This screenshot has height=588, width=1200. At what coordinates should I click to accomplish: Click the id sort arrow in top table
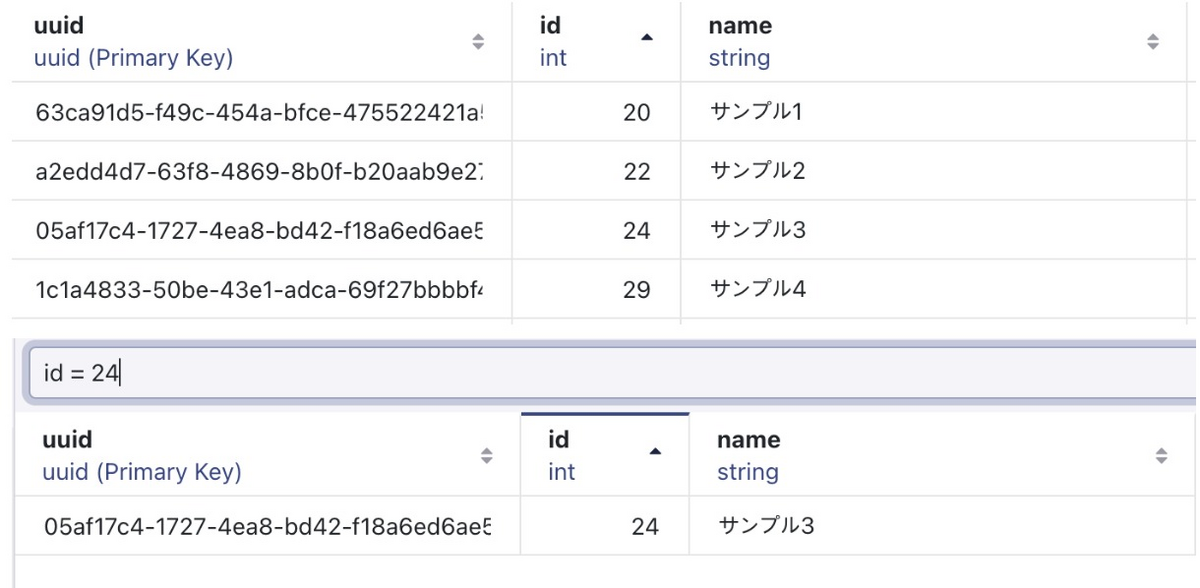tap(647, 37)
